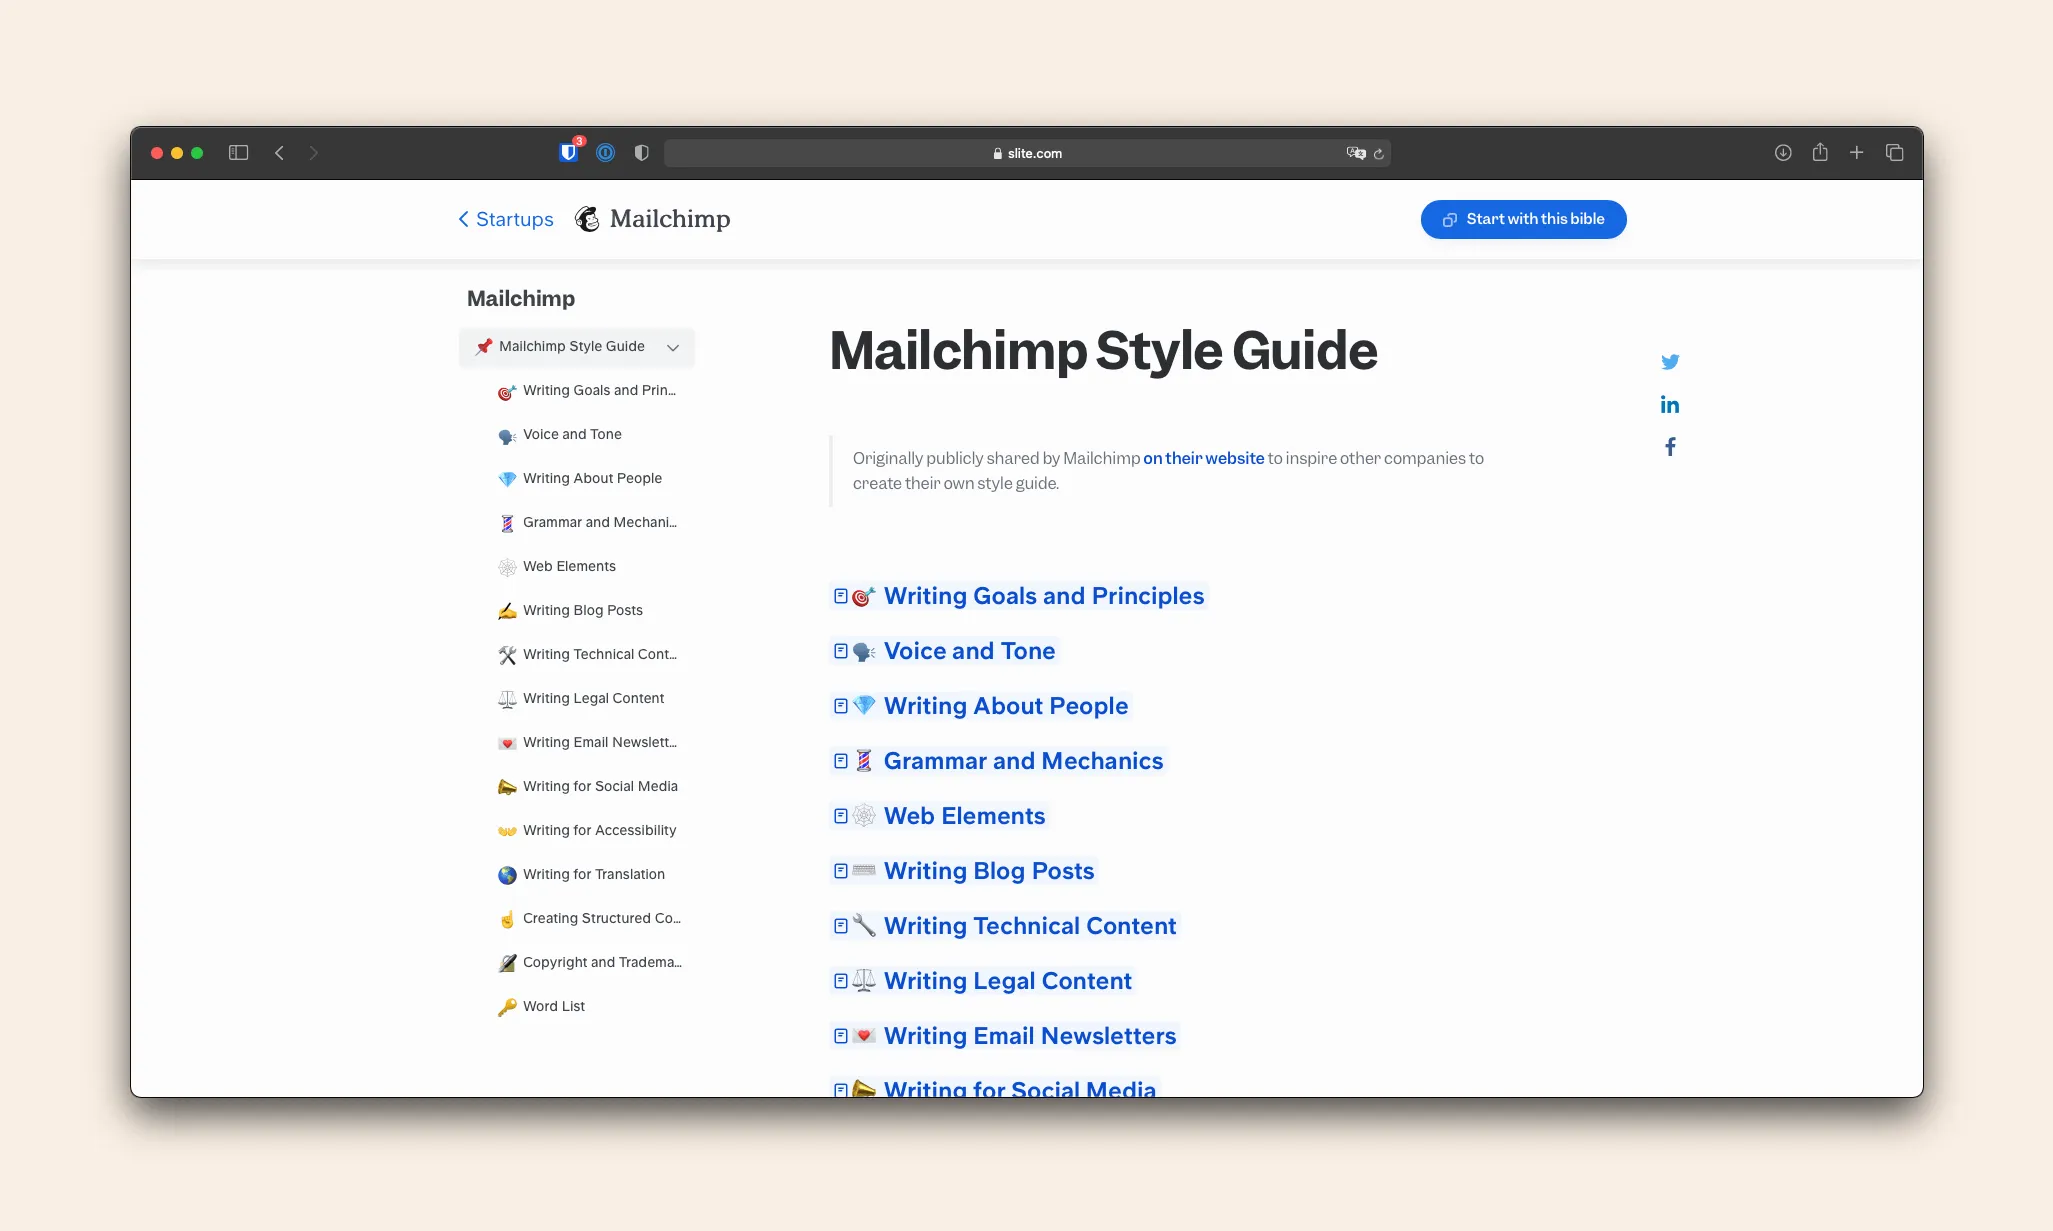Select Writing Email Newslett… sidebar item
The width and height of the screenshot is (2053, 1231).
(x=589, y=742)
